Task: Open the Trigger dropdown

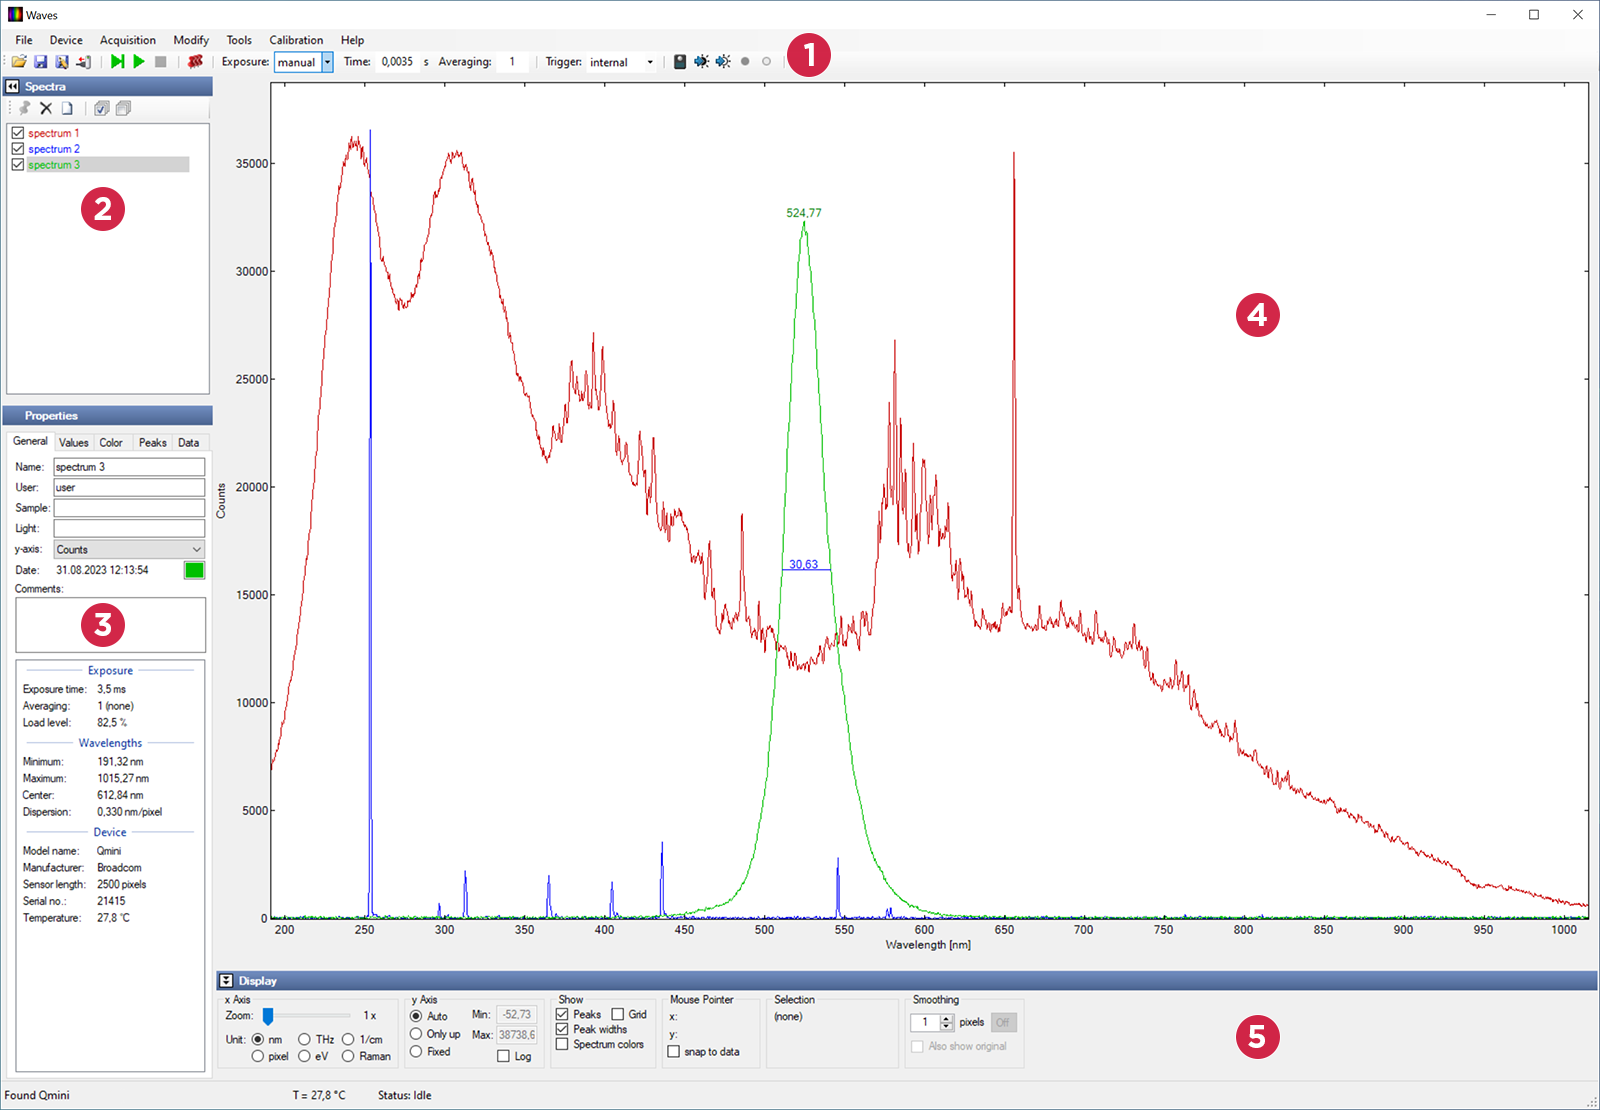Action: coord(649,62)
